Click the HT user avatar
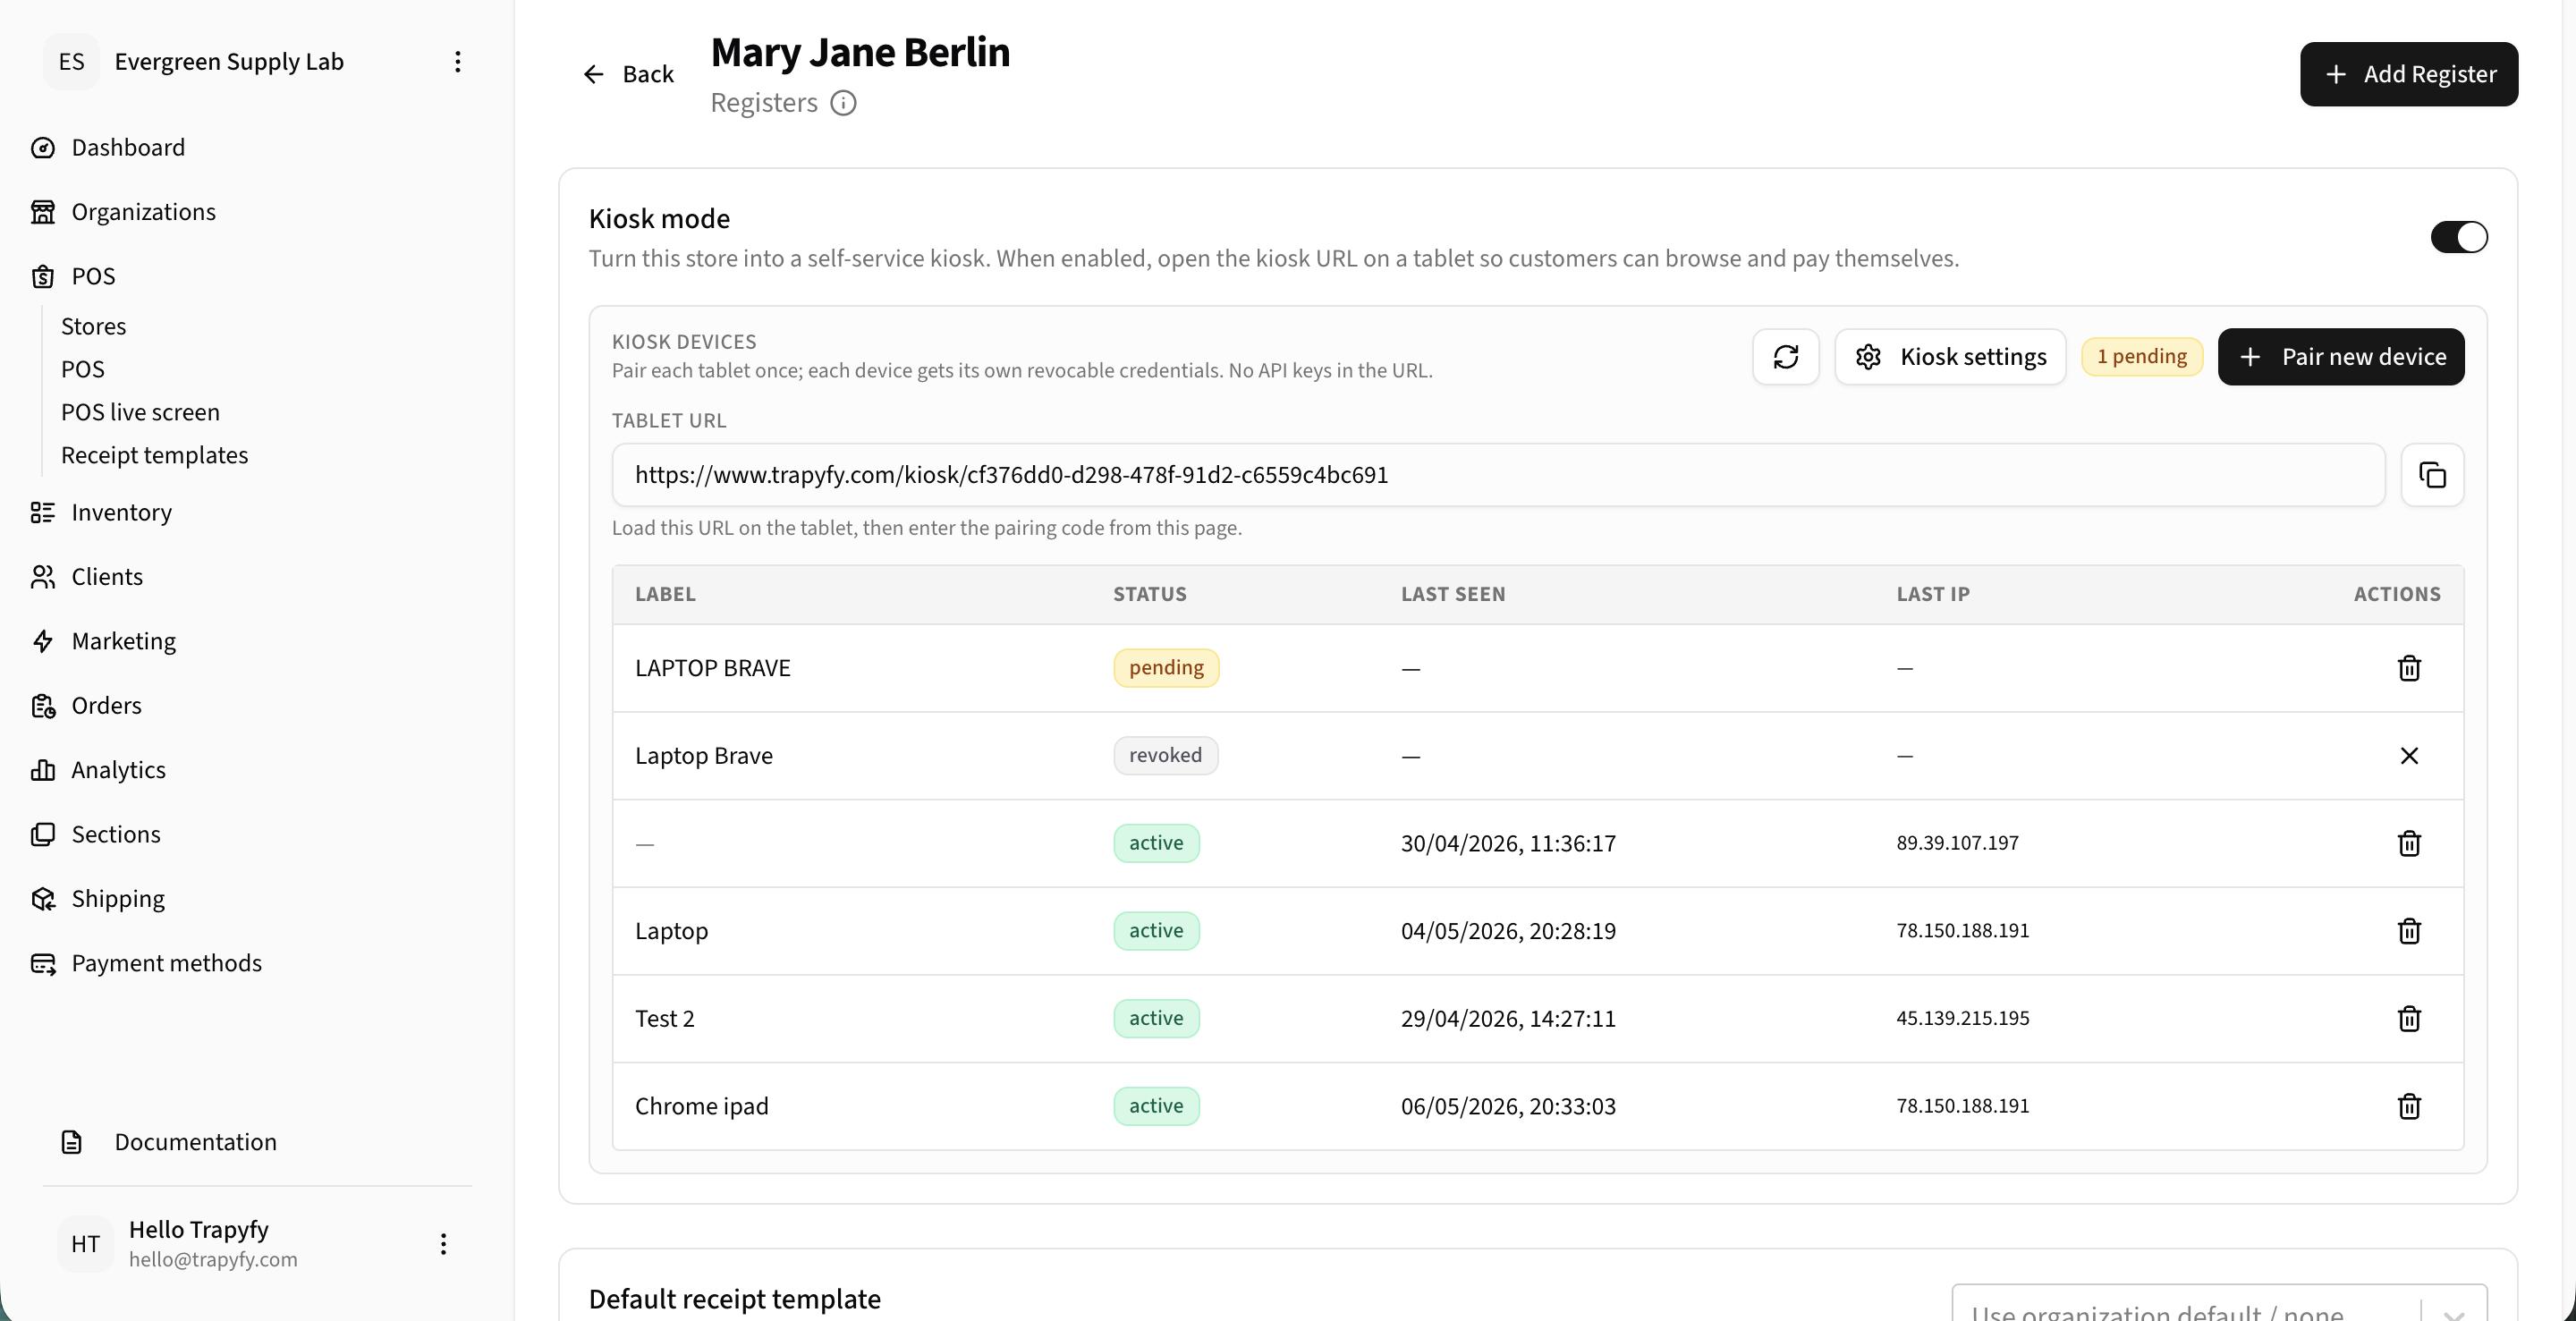Viewport: 2576px width, 1321px height. tap(85, 1244)
